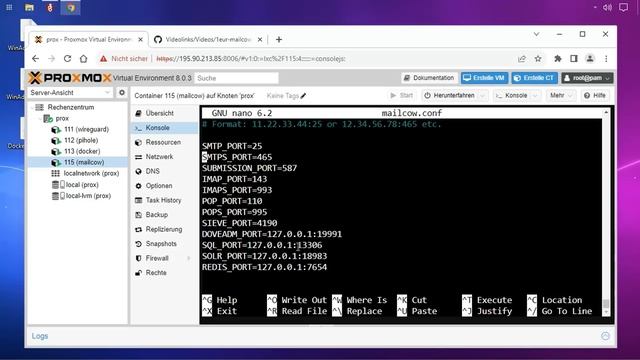640x360 pixels.
Task: Select container 112 (pihole)
Action: pyautogui.click(x=81, y=140)
